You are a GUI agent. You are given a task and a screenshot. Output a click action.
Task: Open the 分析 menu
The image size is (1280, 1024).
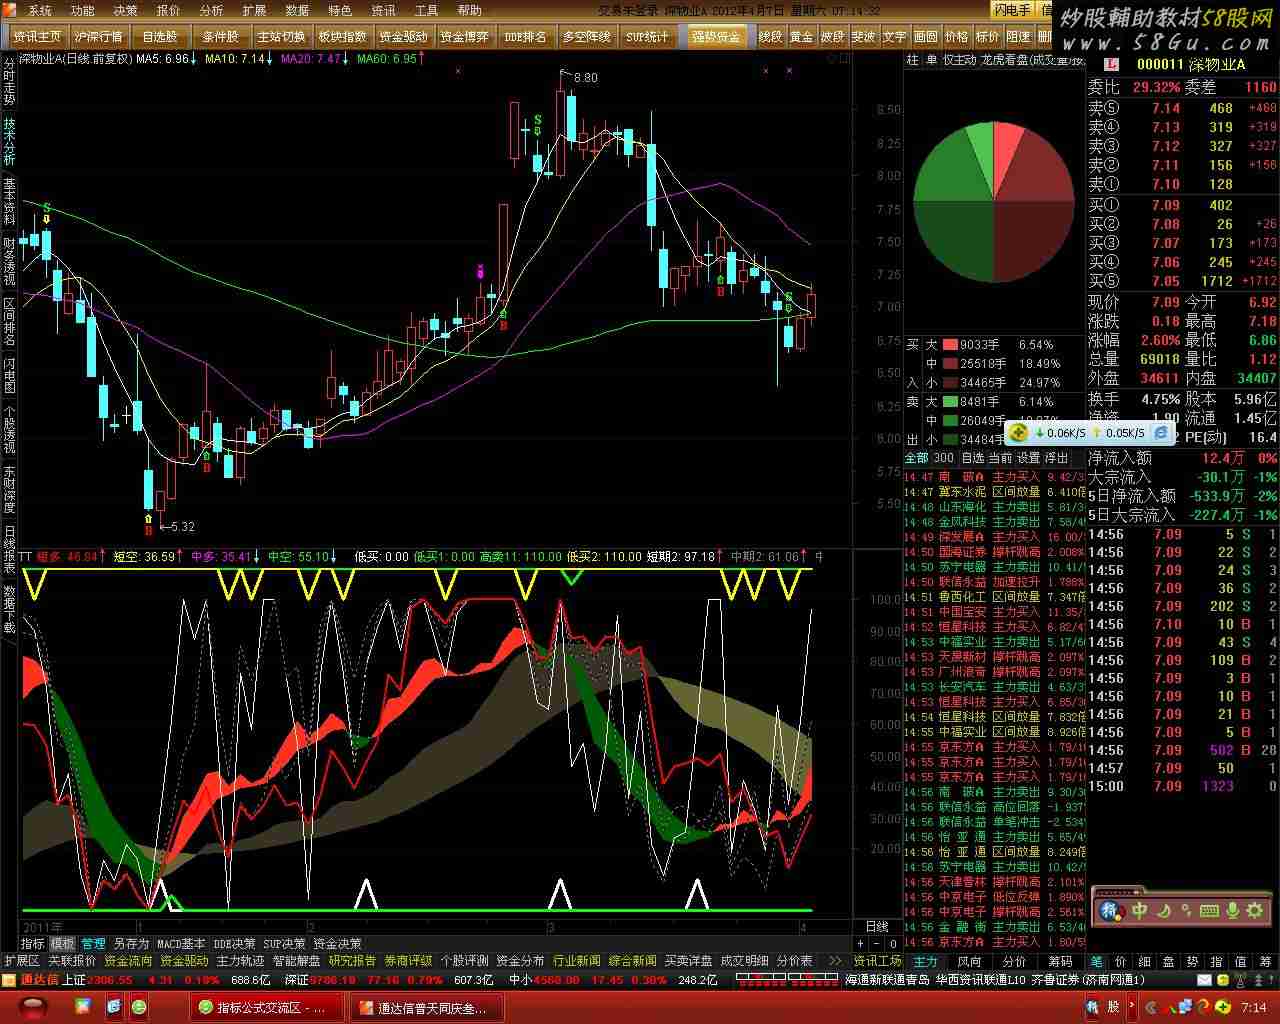pos(211,11)
